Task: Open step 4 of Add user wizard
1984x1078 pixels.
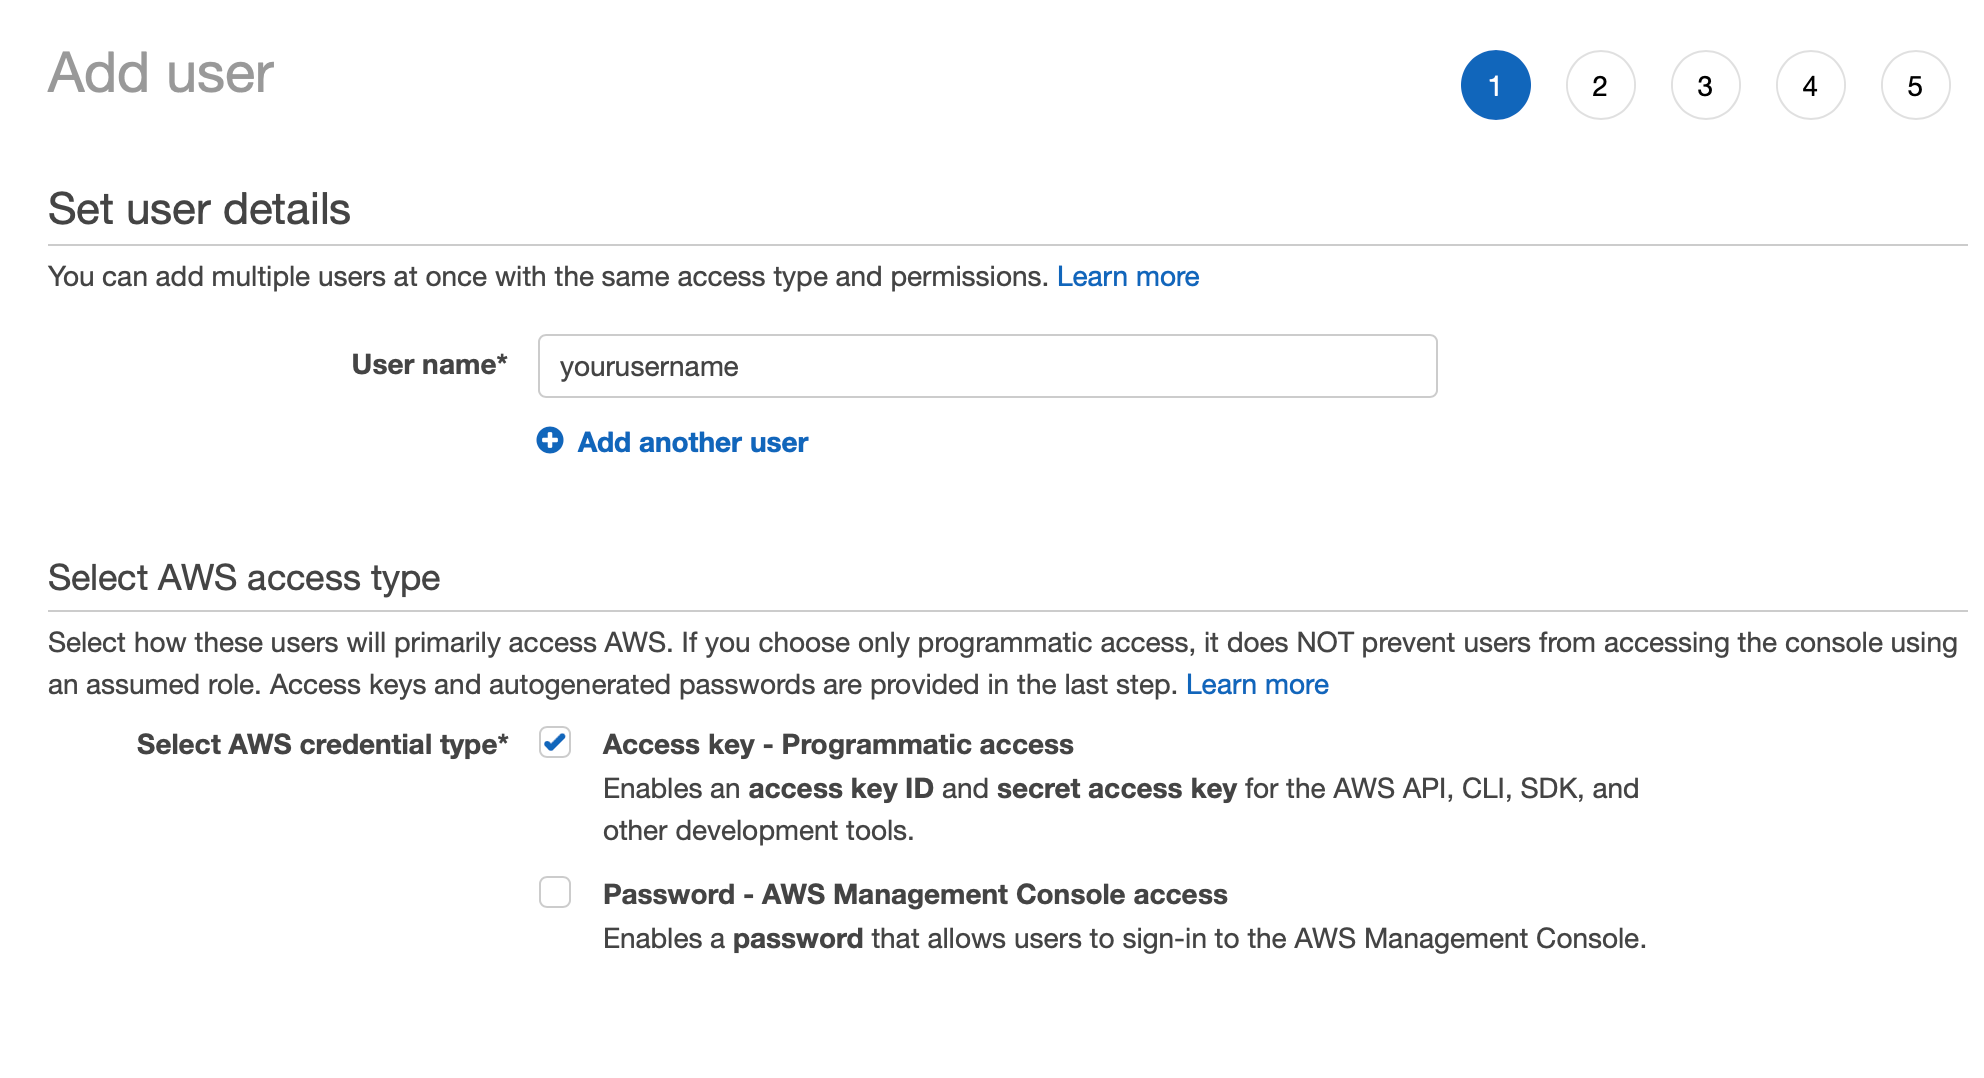Action: [1810, 86]
